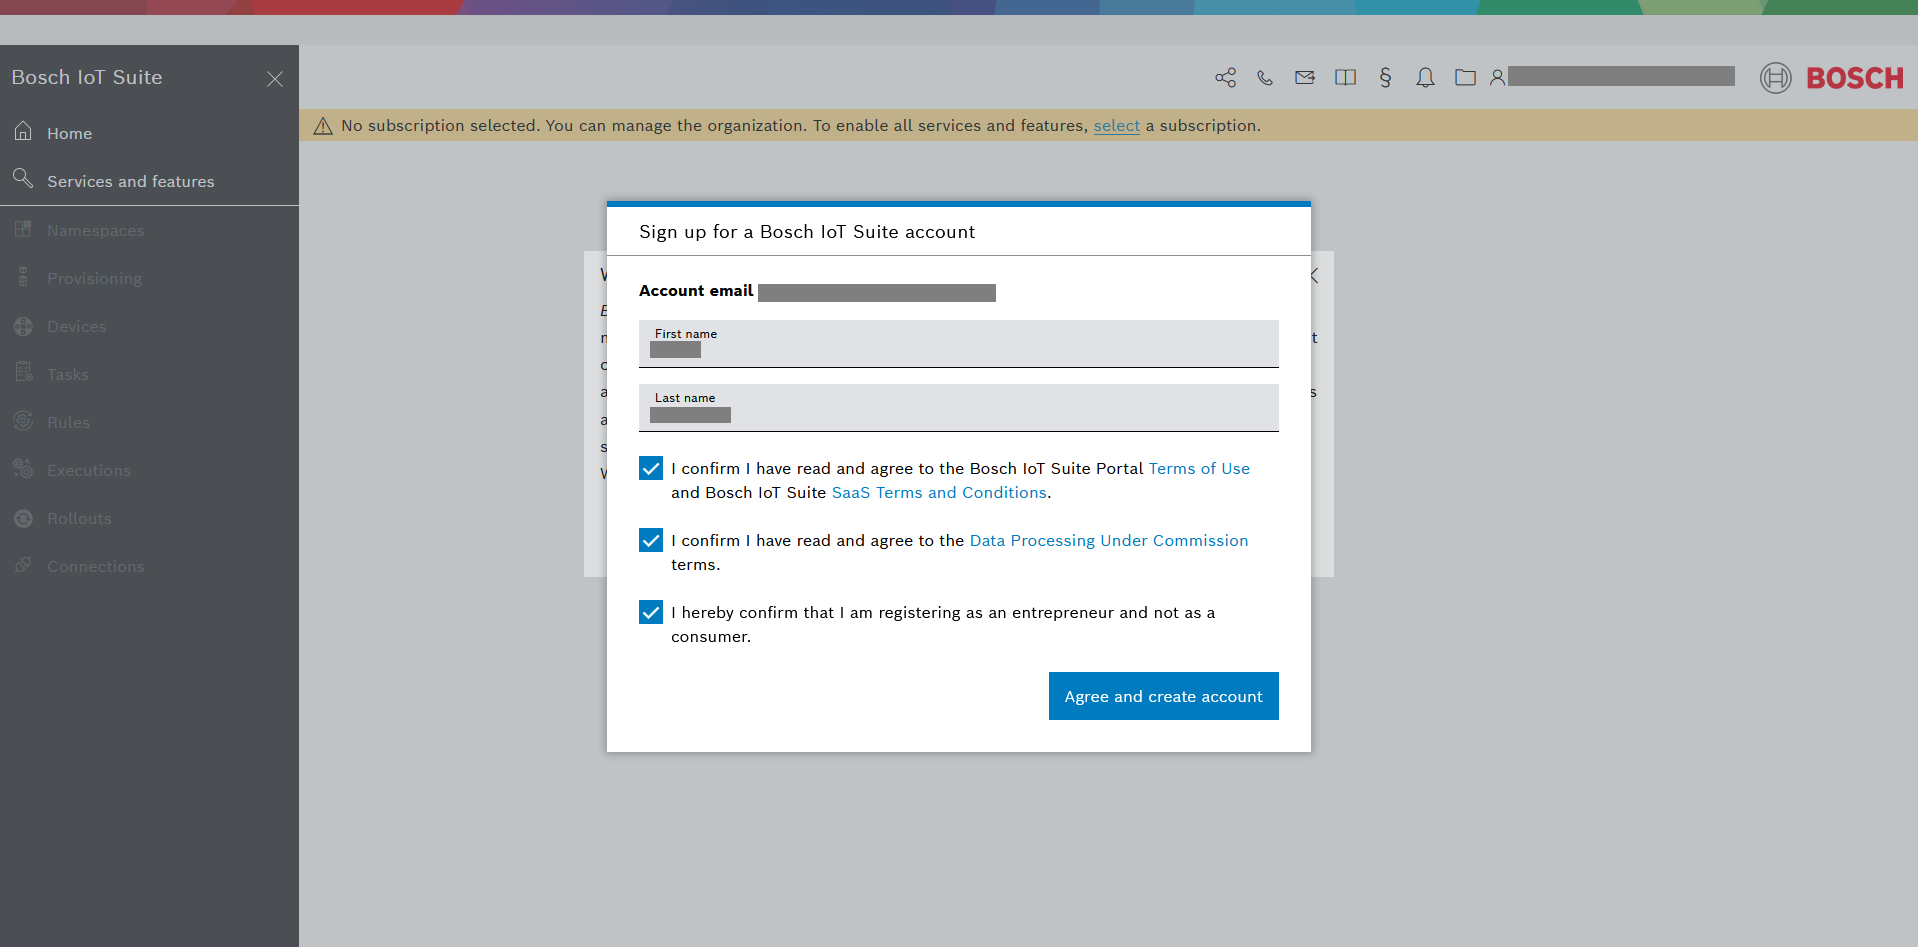This screenshot has height=947, width=1918.
Task: Uncheck the Data Processing confirmation checkbox
Action: 651,540
